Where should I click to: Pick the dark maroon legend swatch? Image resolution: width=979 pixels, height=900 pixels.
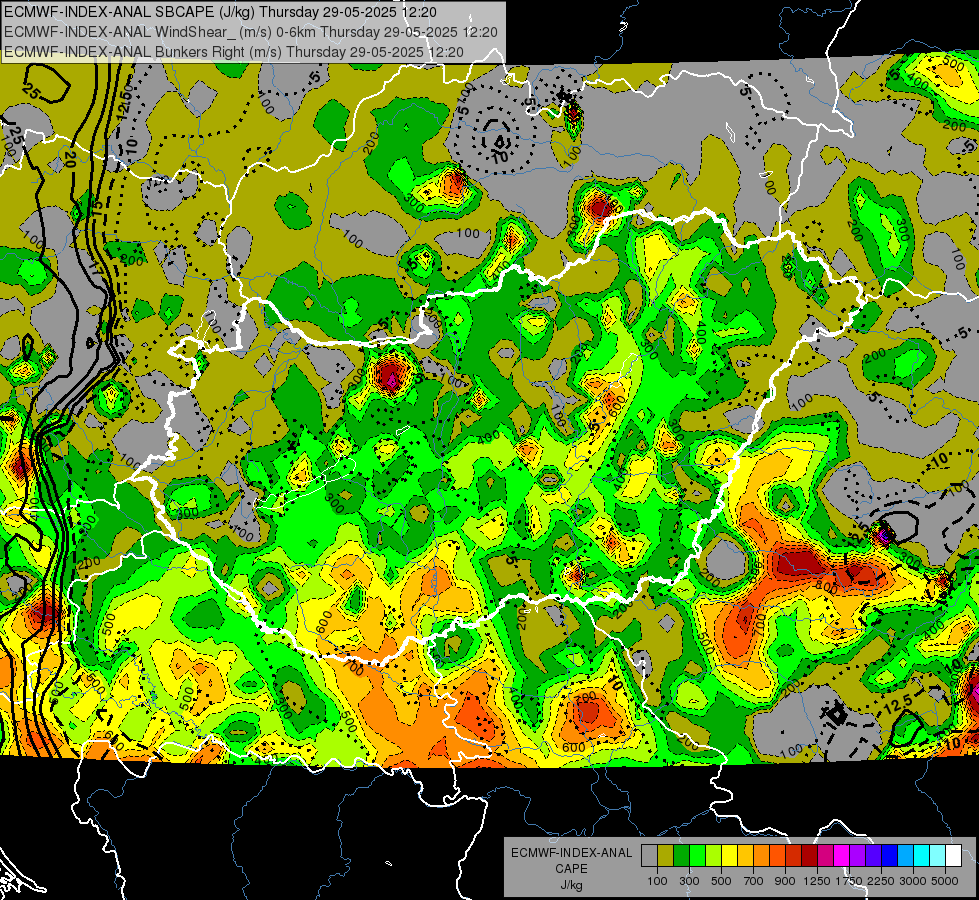pos(810,856)
